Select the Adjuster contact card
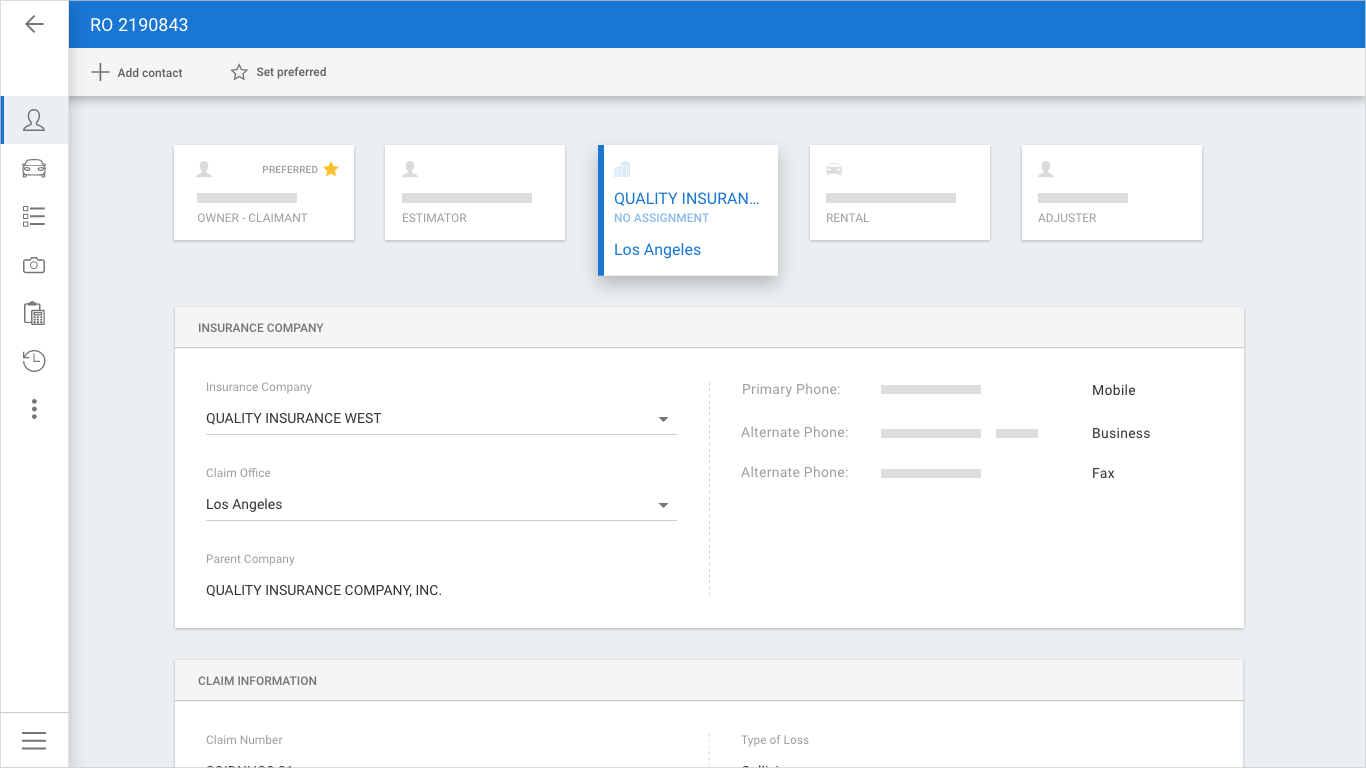Screen dimensions: 1366x768 coord(1112,193)
